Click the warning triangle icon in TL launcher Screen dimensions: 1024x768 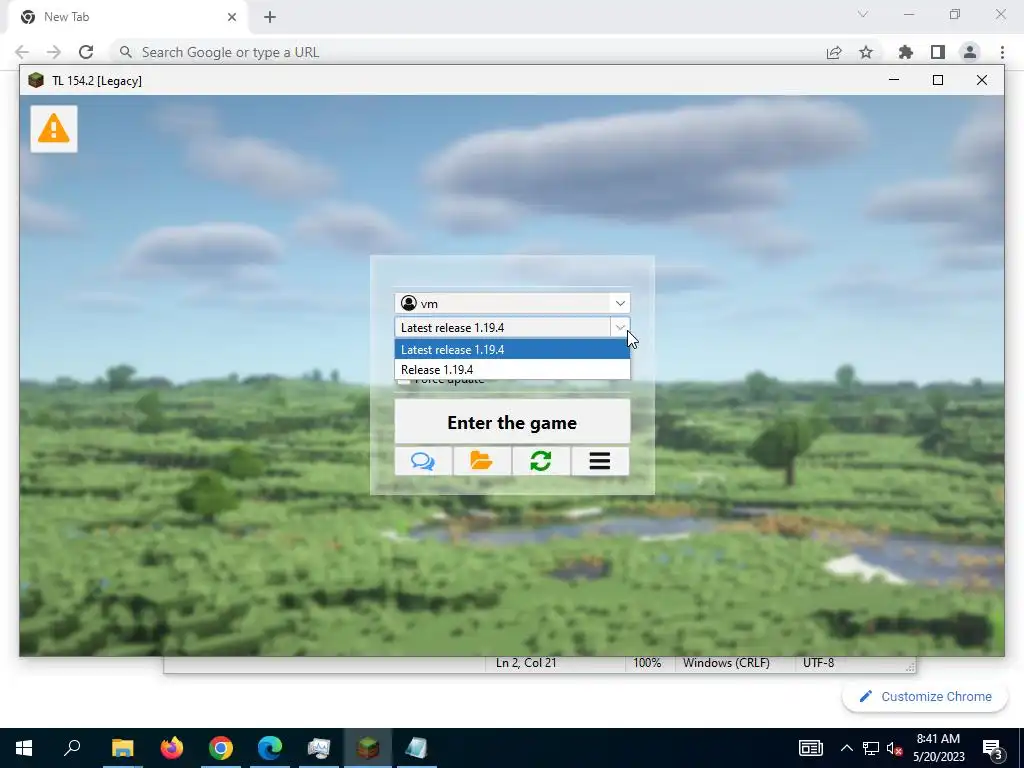click(54, 129)
